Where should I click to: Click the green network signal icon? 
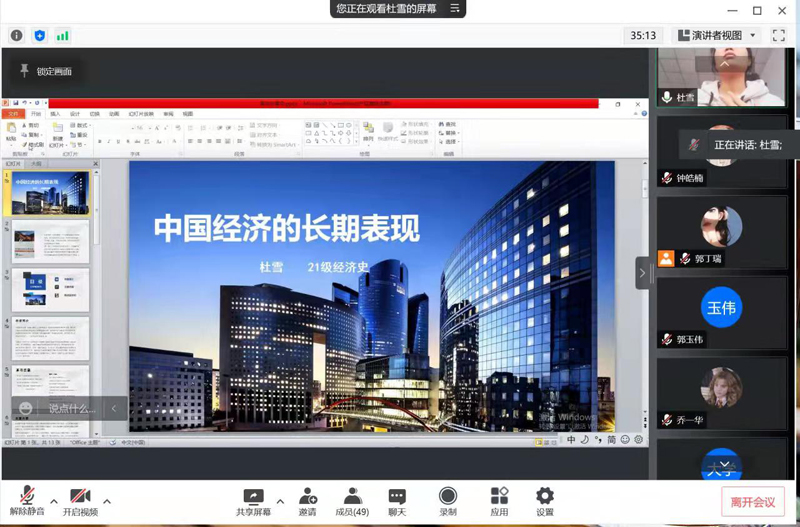pos(62,36)
